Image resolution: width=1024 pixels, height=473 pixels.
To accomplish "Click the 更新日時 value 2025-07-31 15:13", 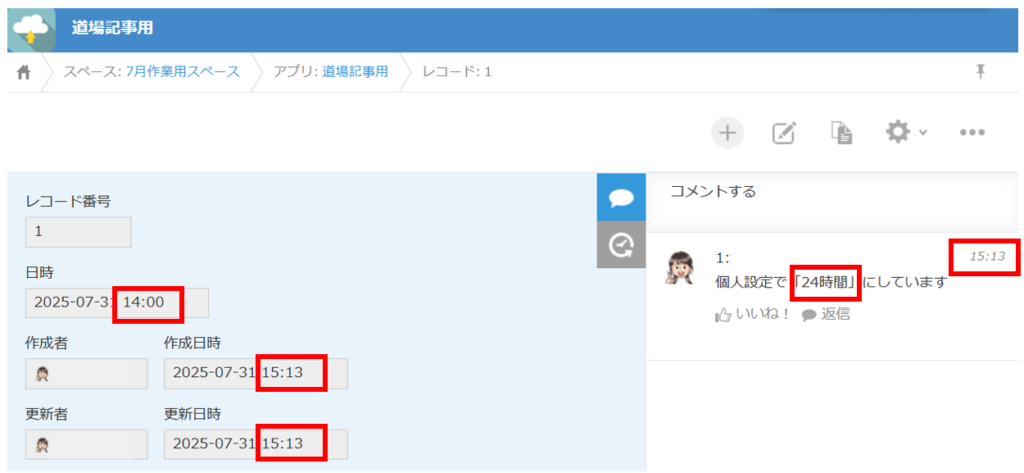I will tap(256, 444).
